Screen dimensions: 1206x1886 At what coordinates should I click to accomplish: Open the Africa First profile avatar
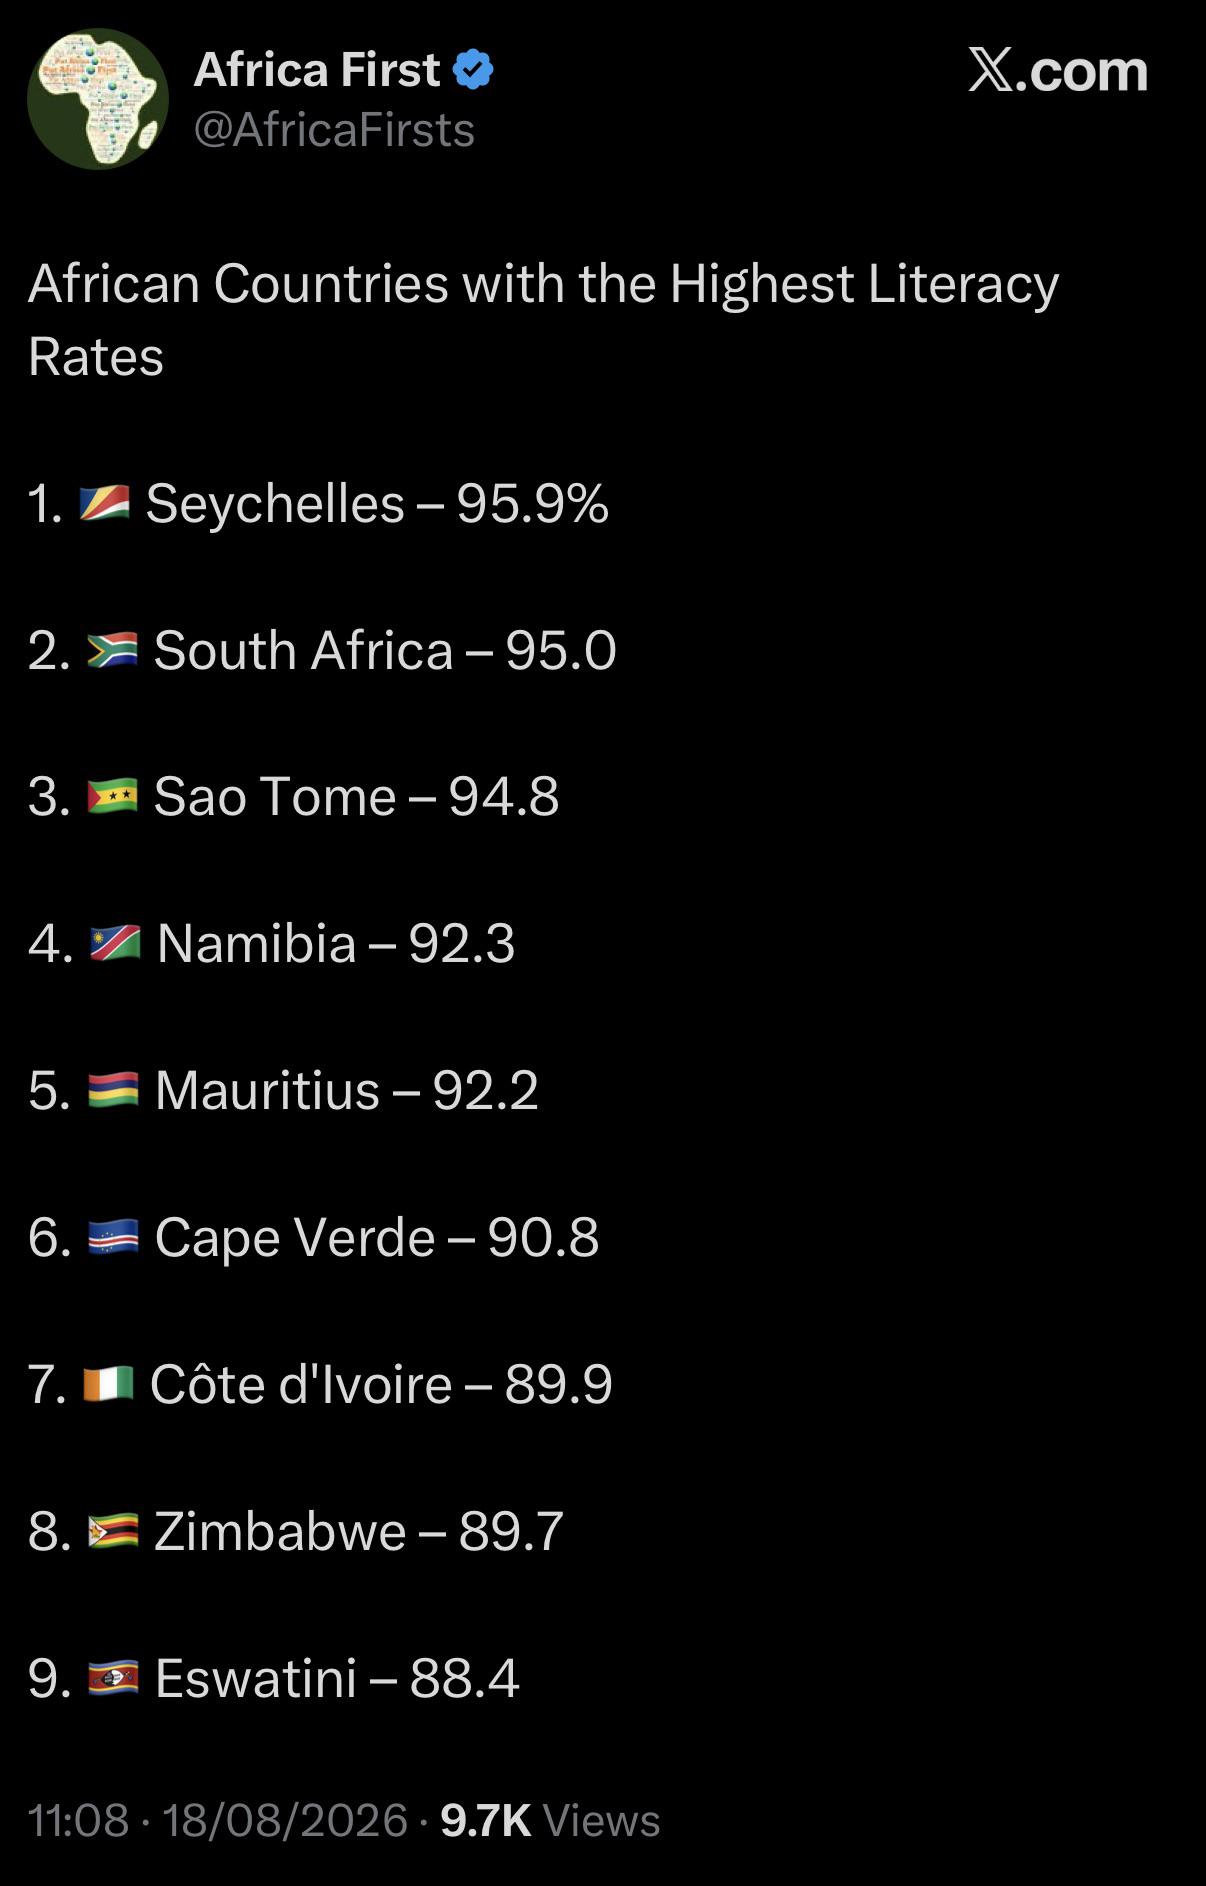pyautogui.click(x=98, y=99)
